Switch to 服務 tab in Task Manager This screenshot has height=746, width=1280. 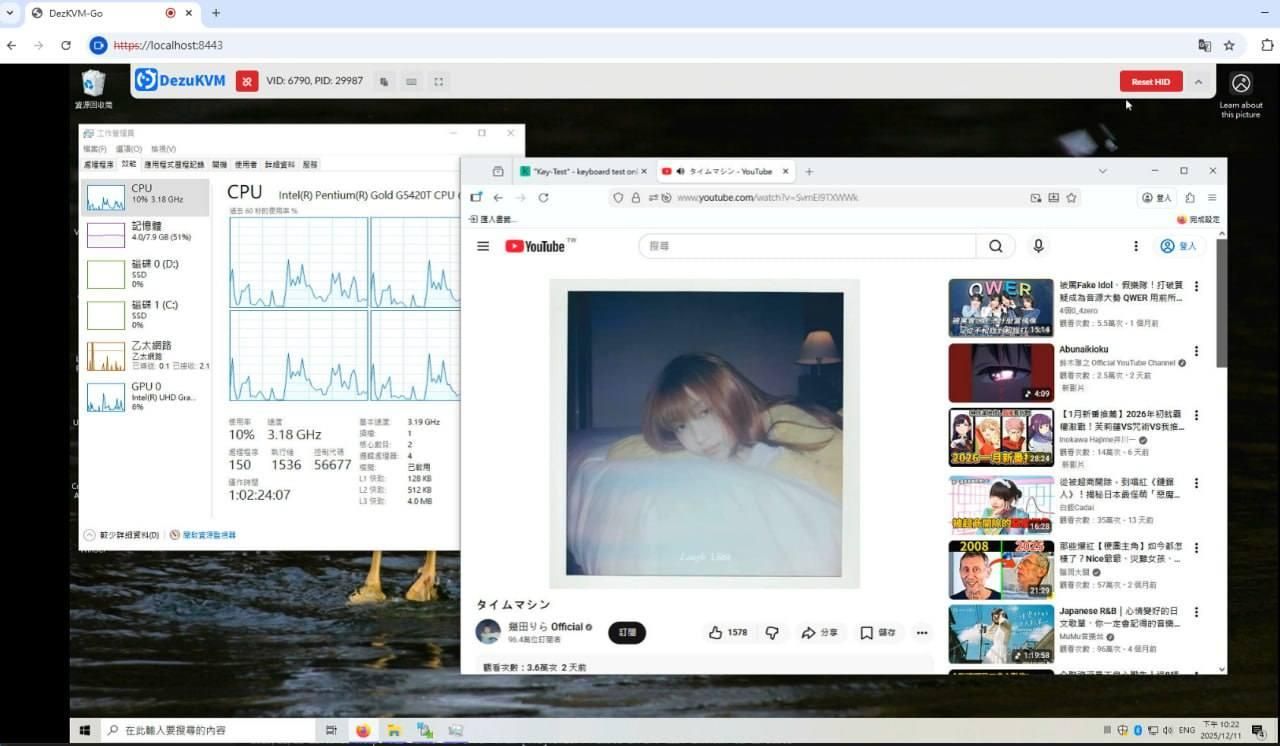point(310,164)
